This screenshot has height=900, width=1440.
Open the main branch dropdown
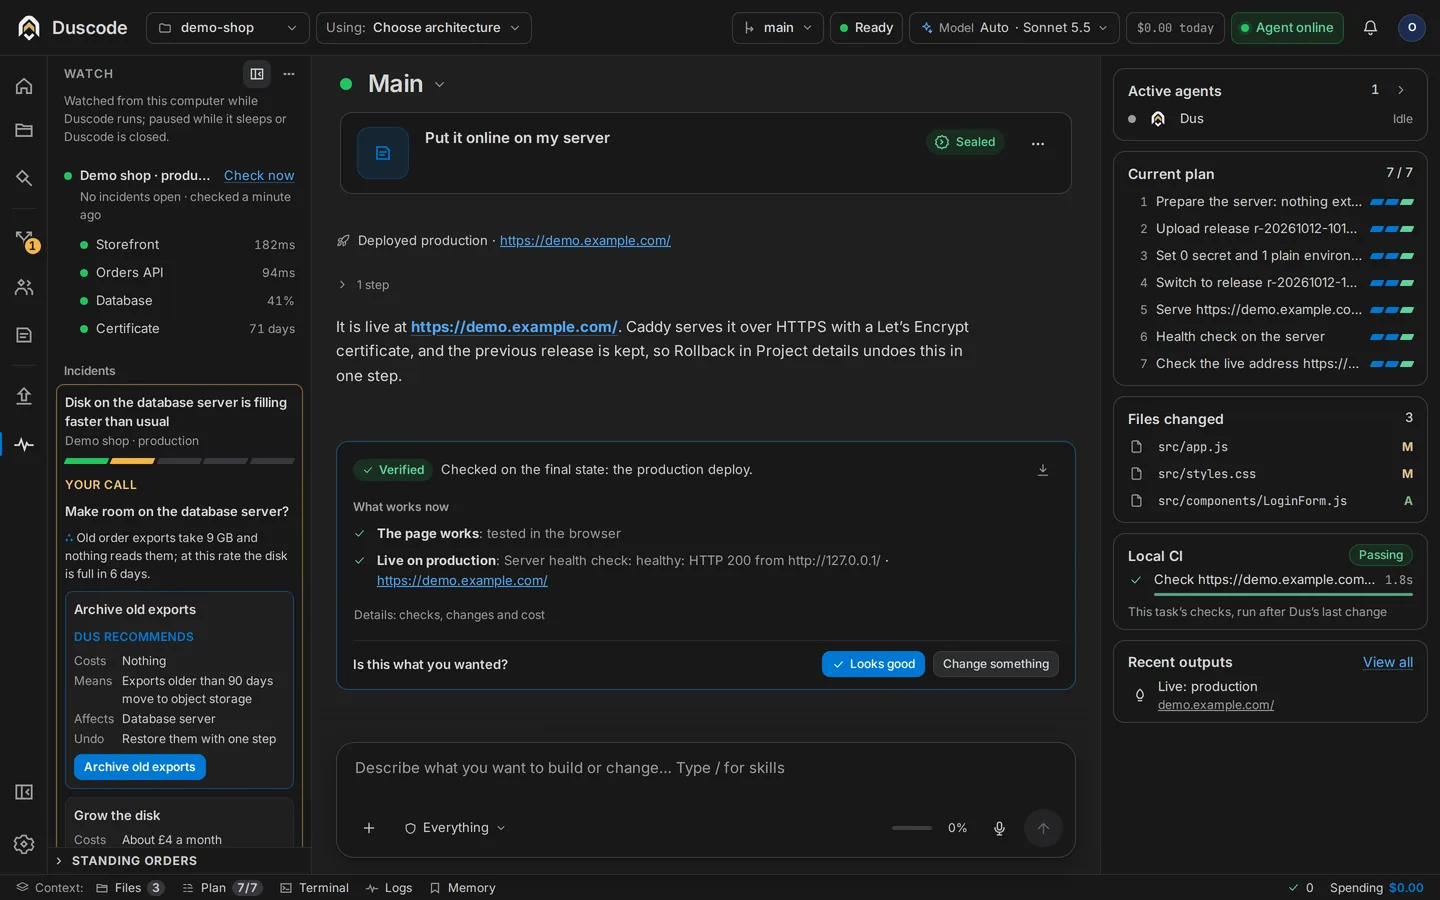(778, 28)
